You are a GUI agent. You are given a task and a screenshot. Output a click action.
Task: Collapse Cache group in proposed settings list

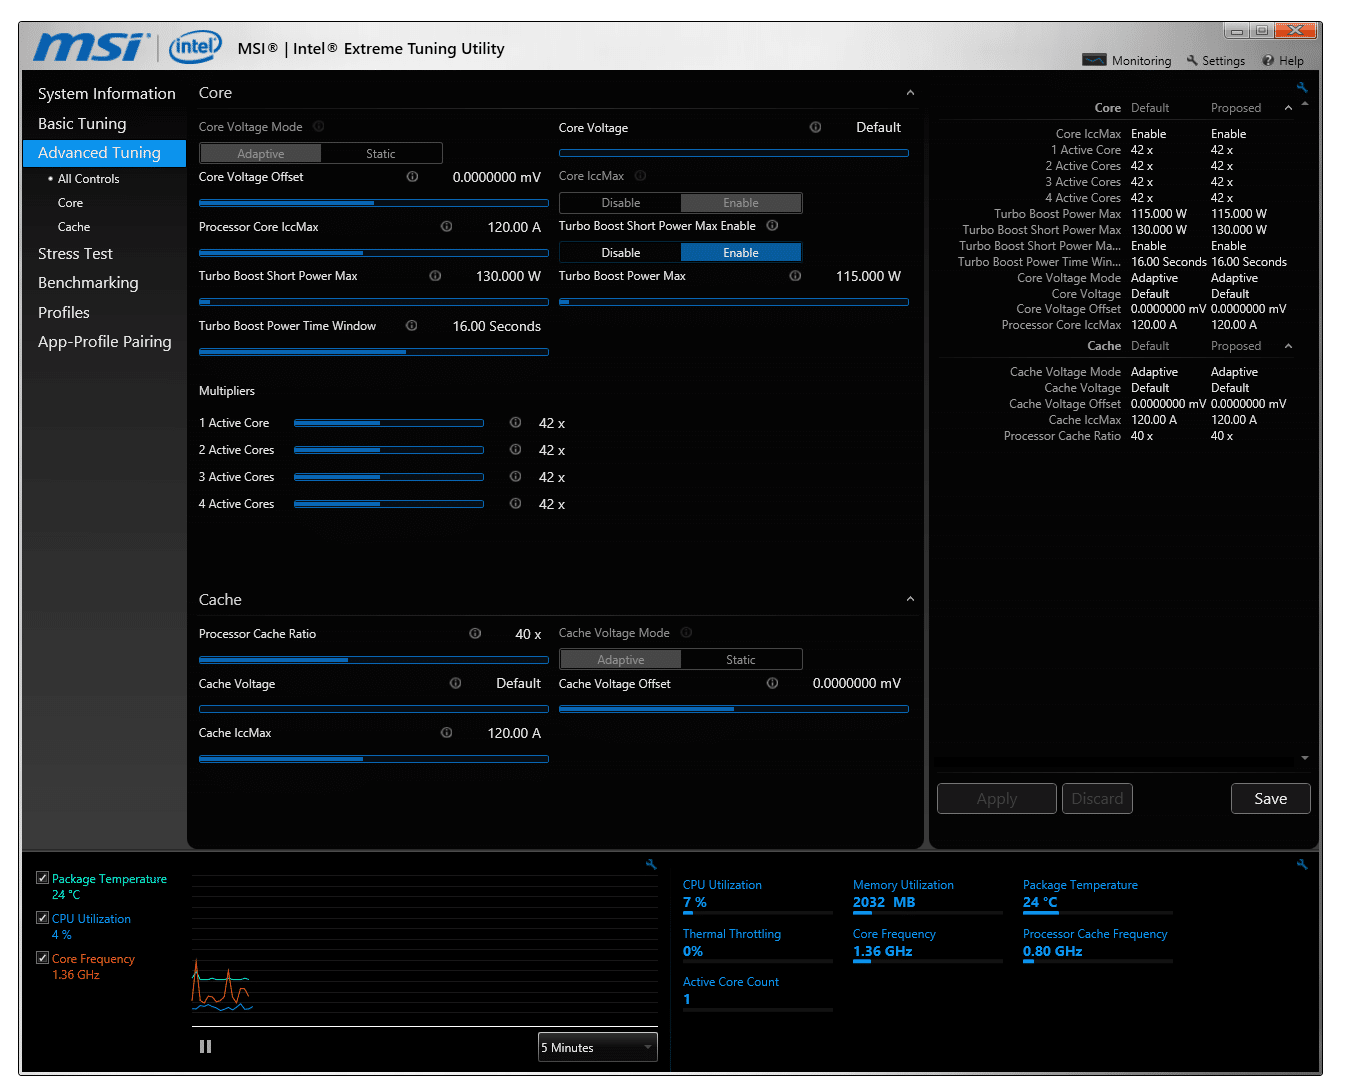(1288, 346)
